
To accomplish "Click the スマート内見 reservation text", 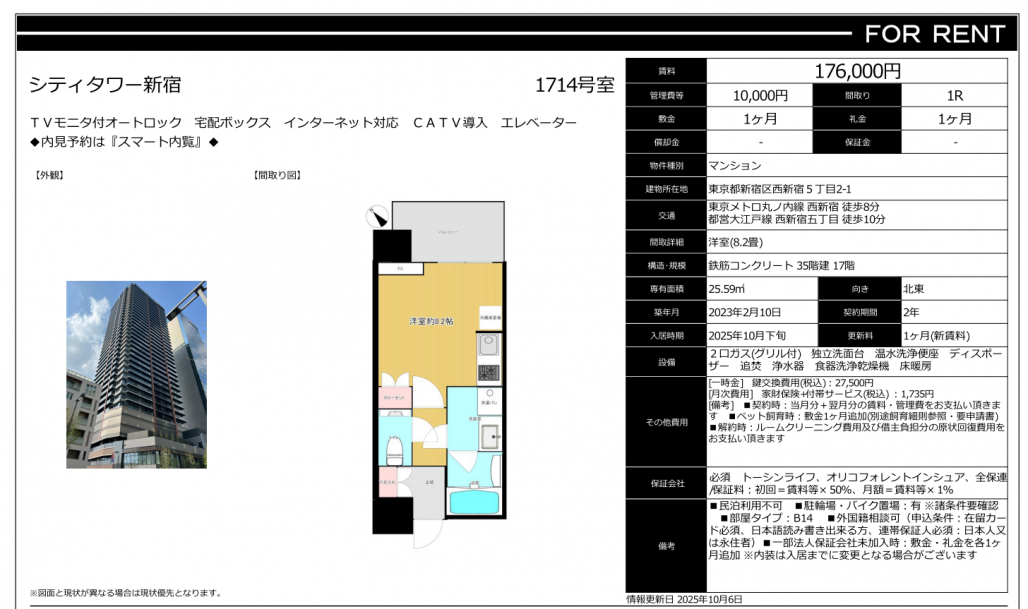I will pos(124,142).
